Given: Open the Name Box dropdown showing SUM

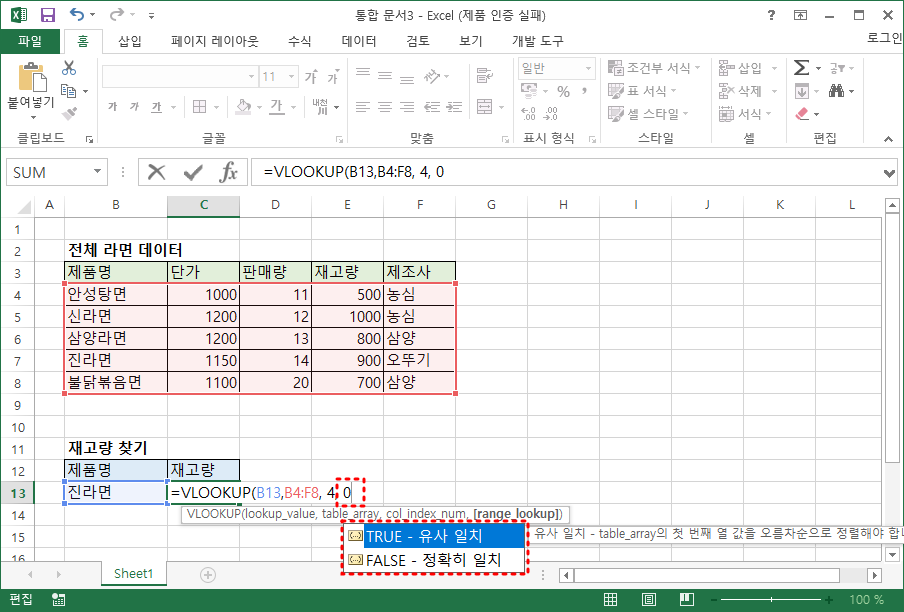Looking at the screenshot, I should 97,172.
